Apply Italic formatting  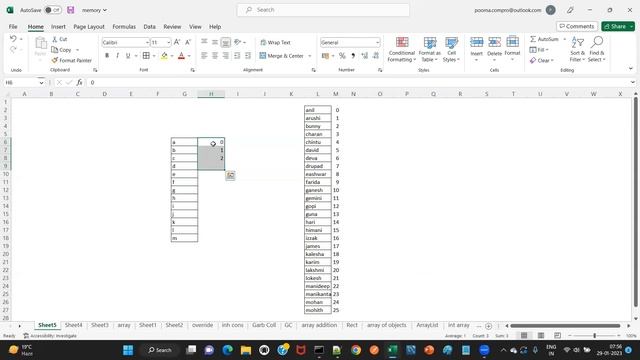(118, 56)
